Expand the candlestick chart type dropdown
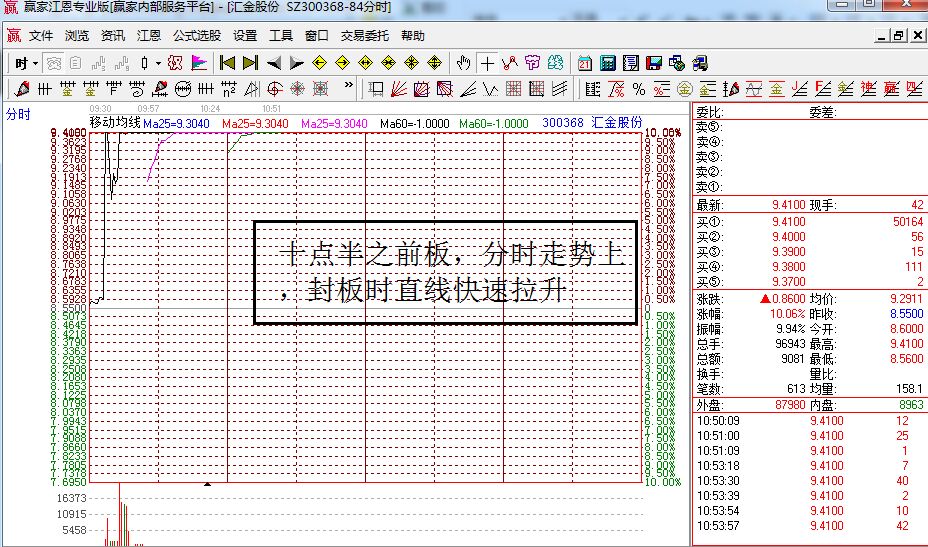Image resolution: width=928 pixels, height=547 pixels. tap(149, 63)
